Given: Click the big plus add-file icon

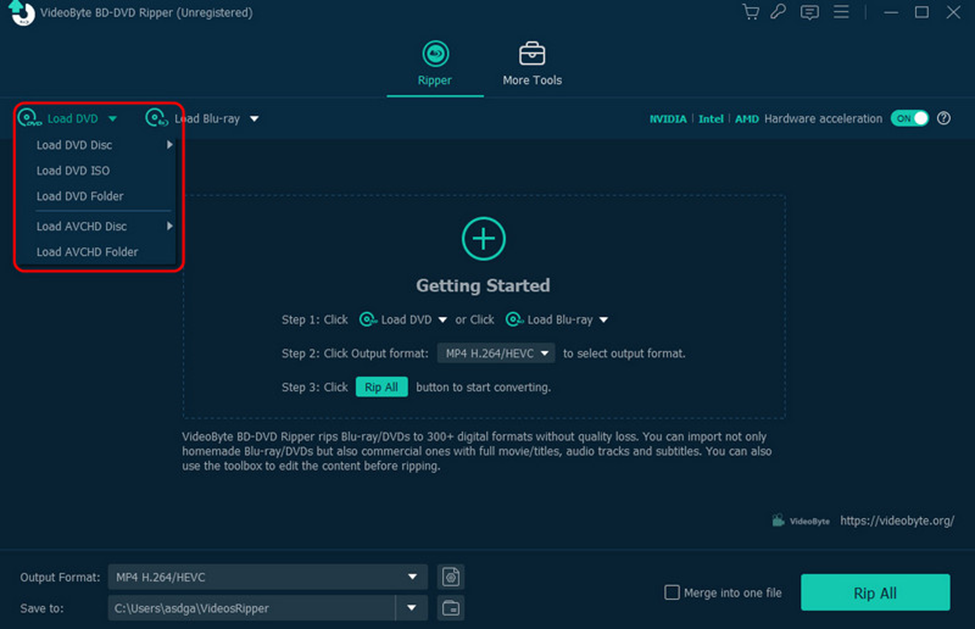Looking at the screenshot, I should (x=484, y=239).
